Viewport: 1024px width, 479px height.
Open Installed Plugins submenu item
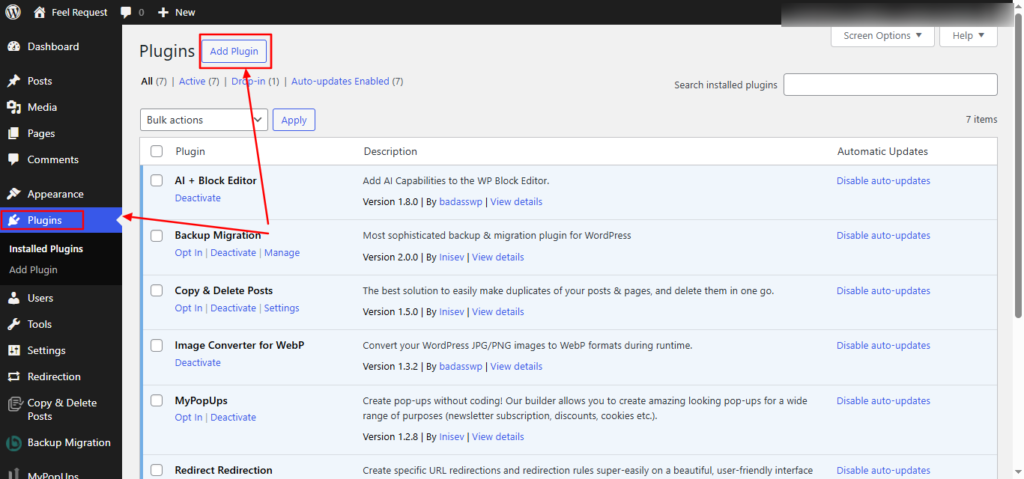pos(46,249)
